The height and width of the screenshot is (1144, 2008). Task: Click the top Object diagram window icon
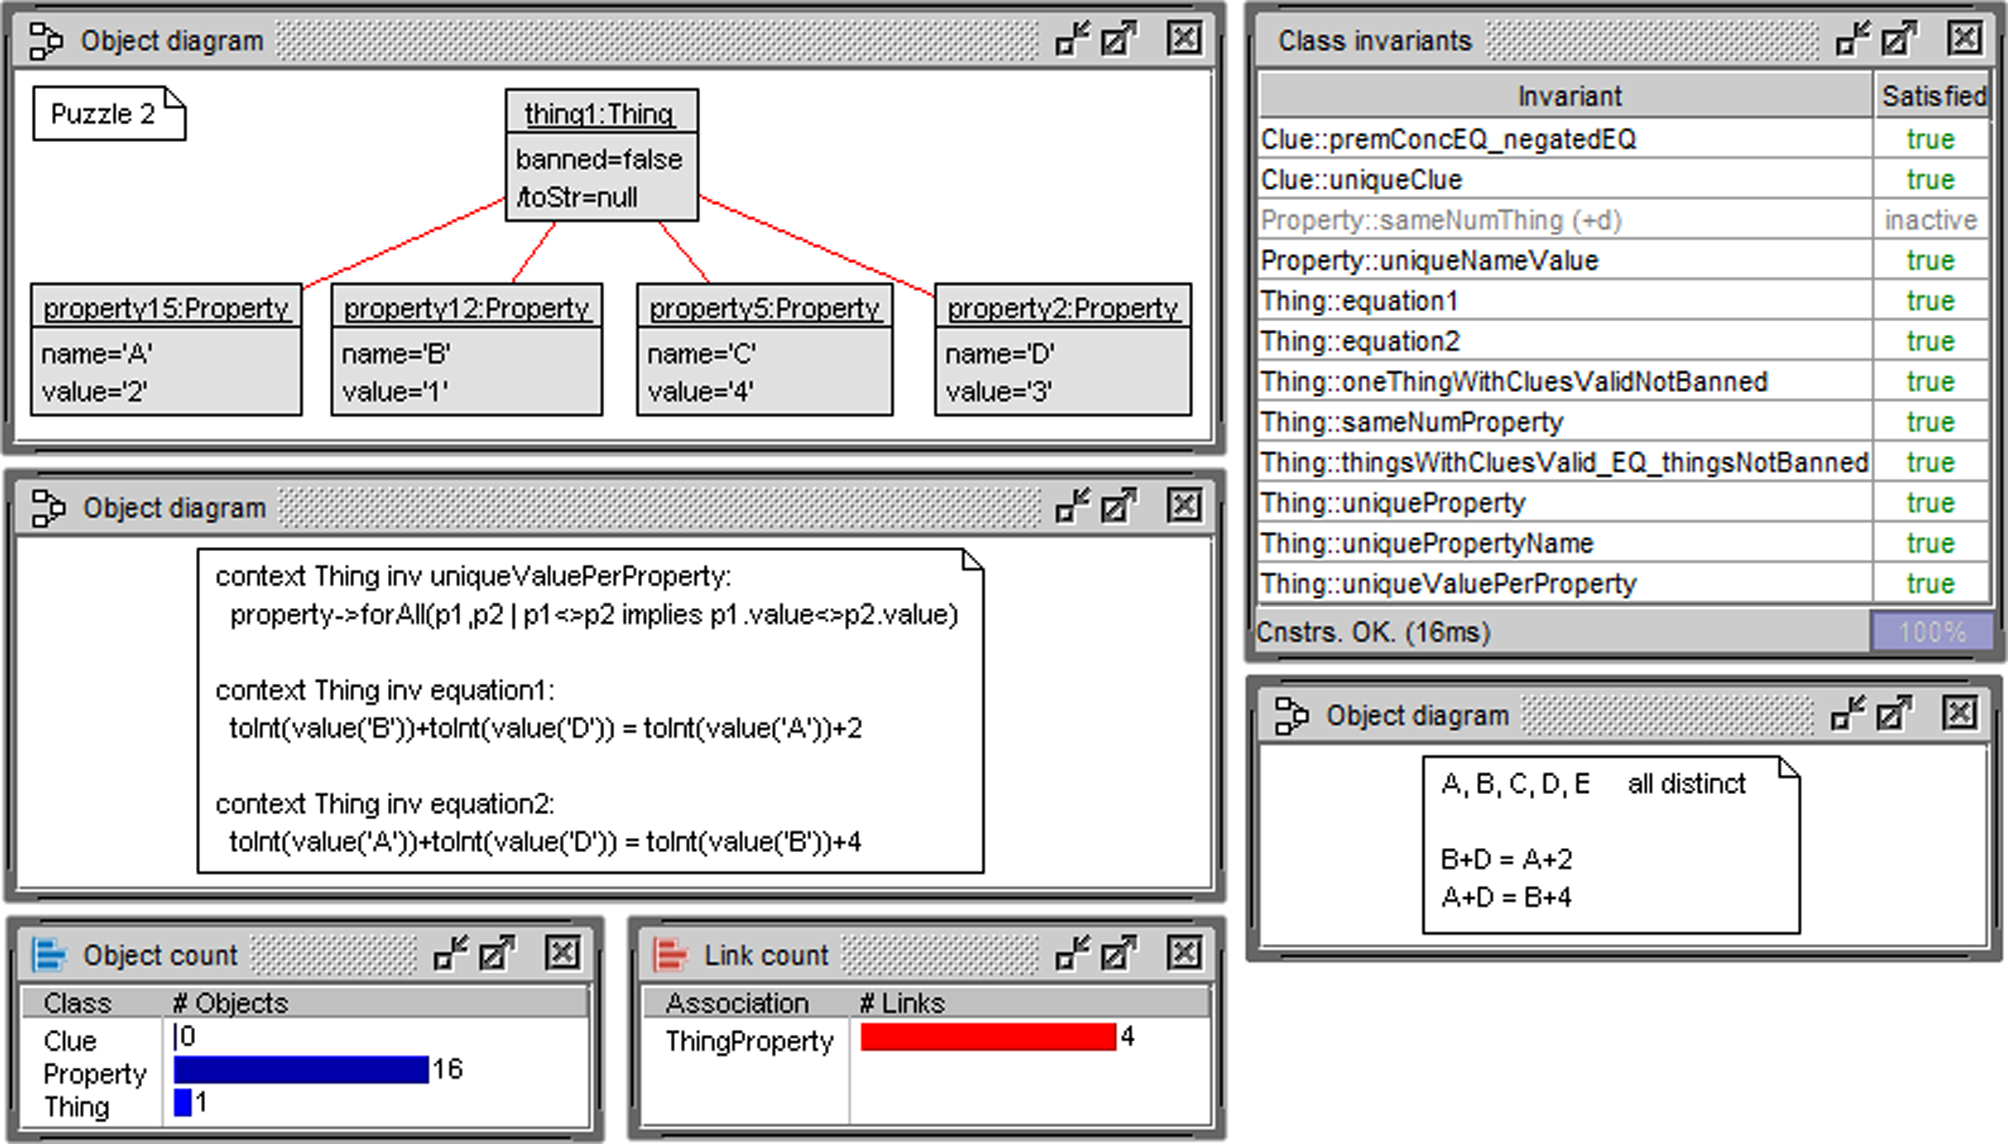pos(45,41)
